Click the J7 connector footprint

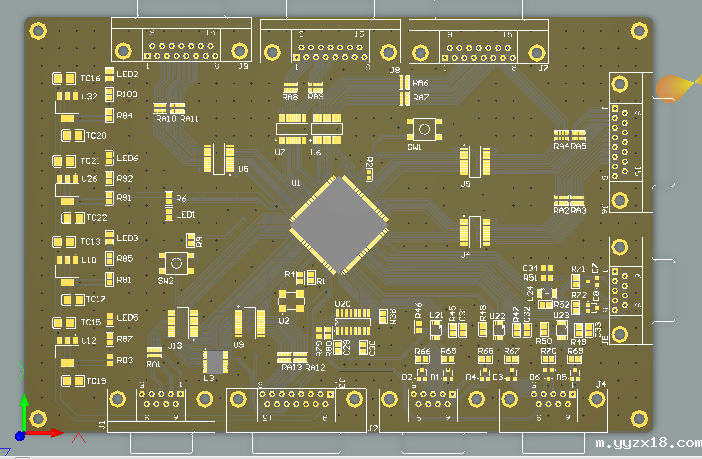[479, 43]
